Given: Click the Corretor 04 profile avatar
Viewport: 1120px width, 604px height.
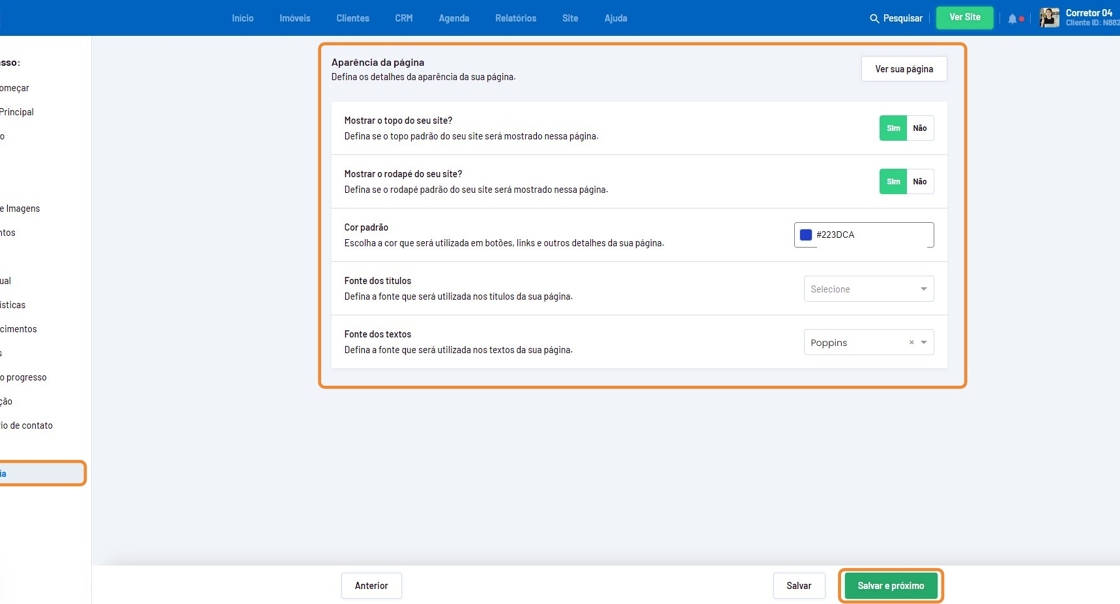Looking at the screenshot, I should (x=1049, y=18).
